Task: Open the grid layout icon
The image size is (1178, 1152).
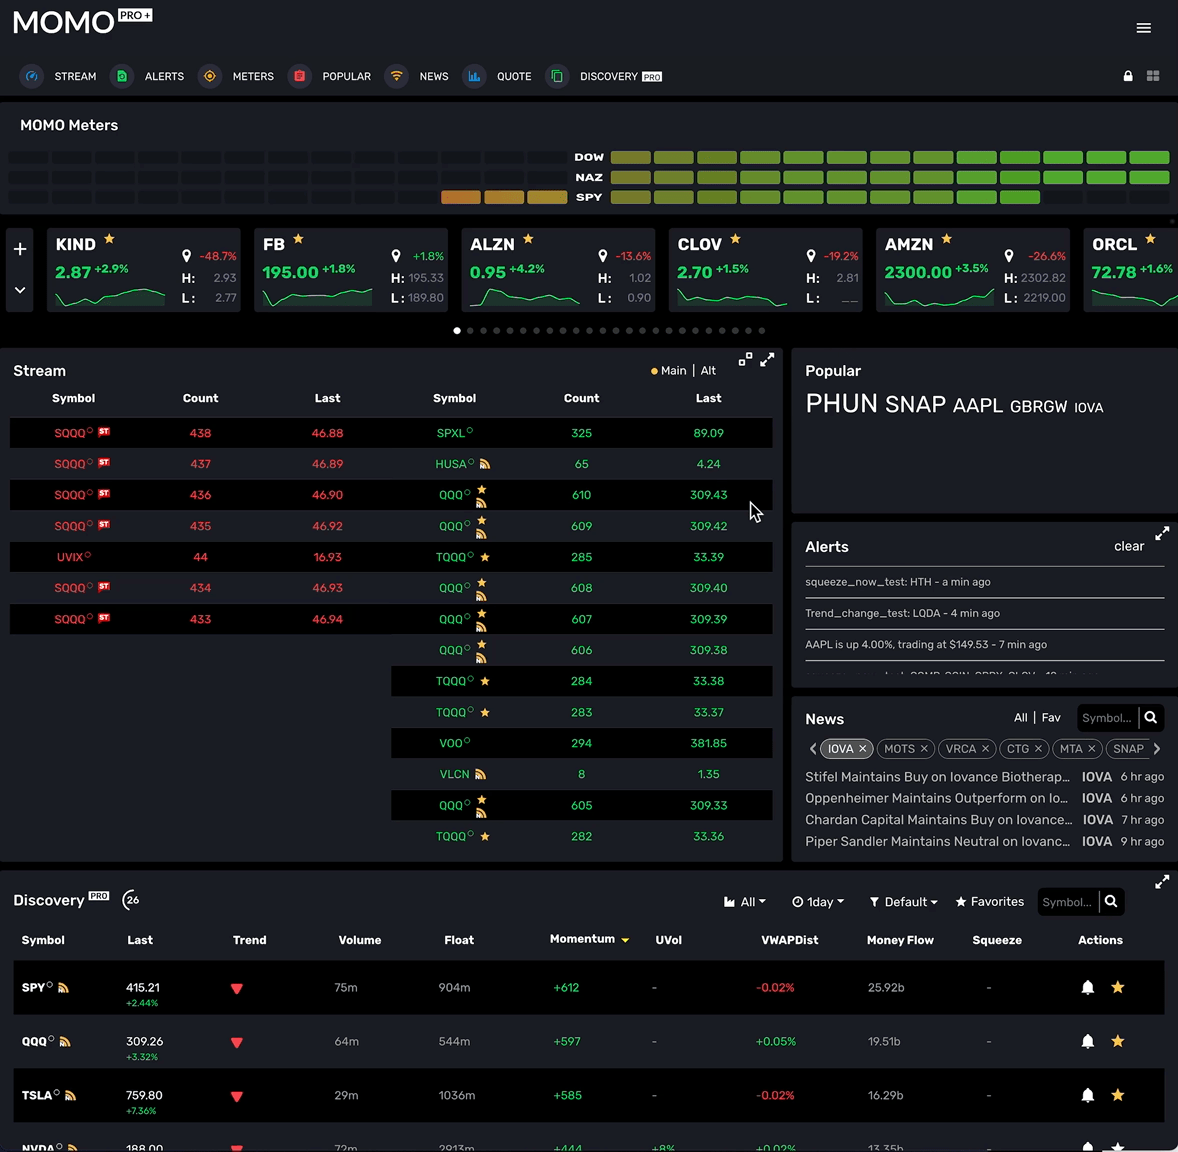Action: pyautogui.click(x=1152, y=76)
